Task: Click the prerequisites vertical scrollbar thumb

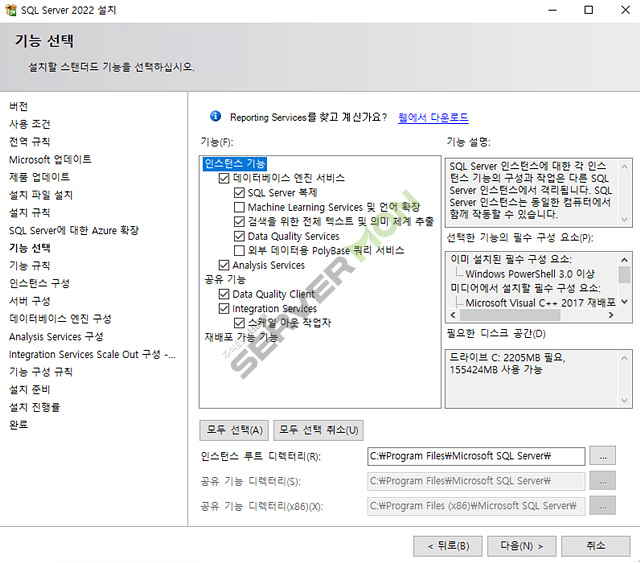Action: coord(624,274)
